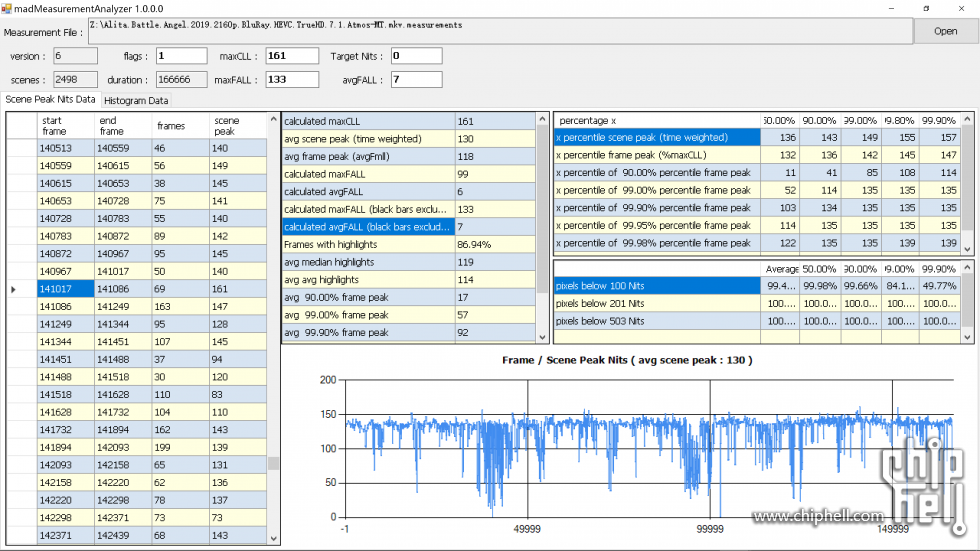The width and height of the screenshot is (980, 551).
Task: Click scene peak column header
Action: [238, 126]
